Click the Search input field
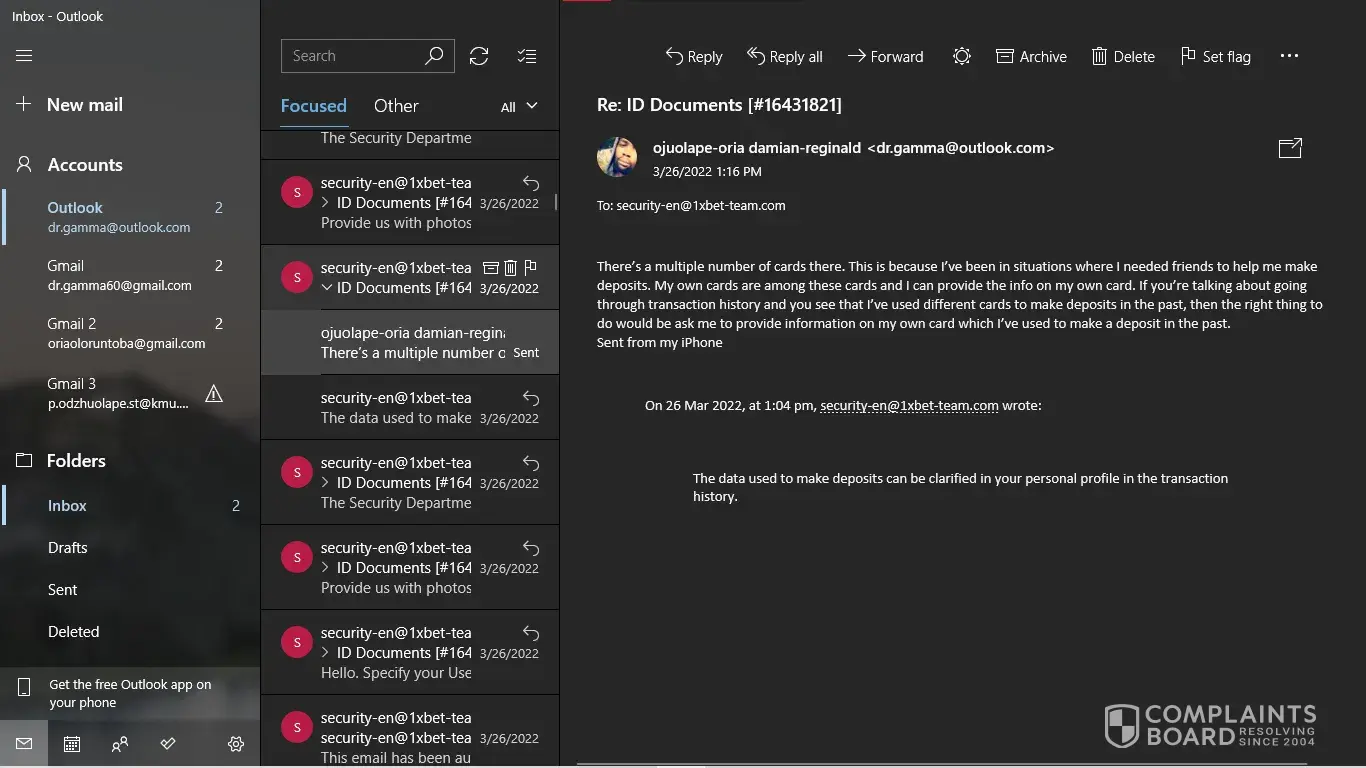The width and height of the screenshot is (1366, 768). pyautogui.click(x=355, y=56)
